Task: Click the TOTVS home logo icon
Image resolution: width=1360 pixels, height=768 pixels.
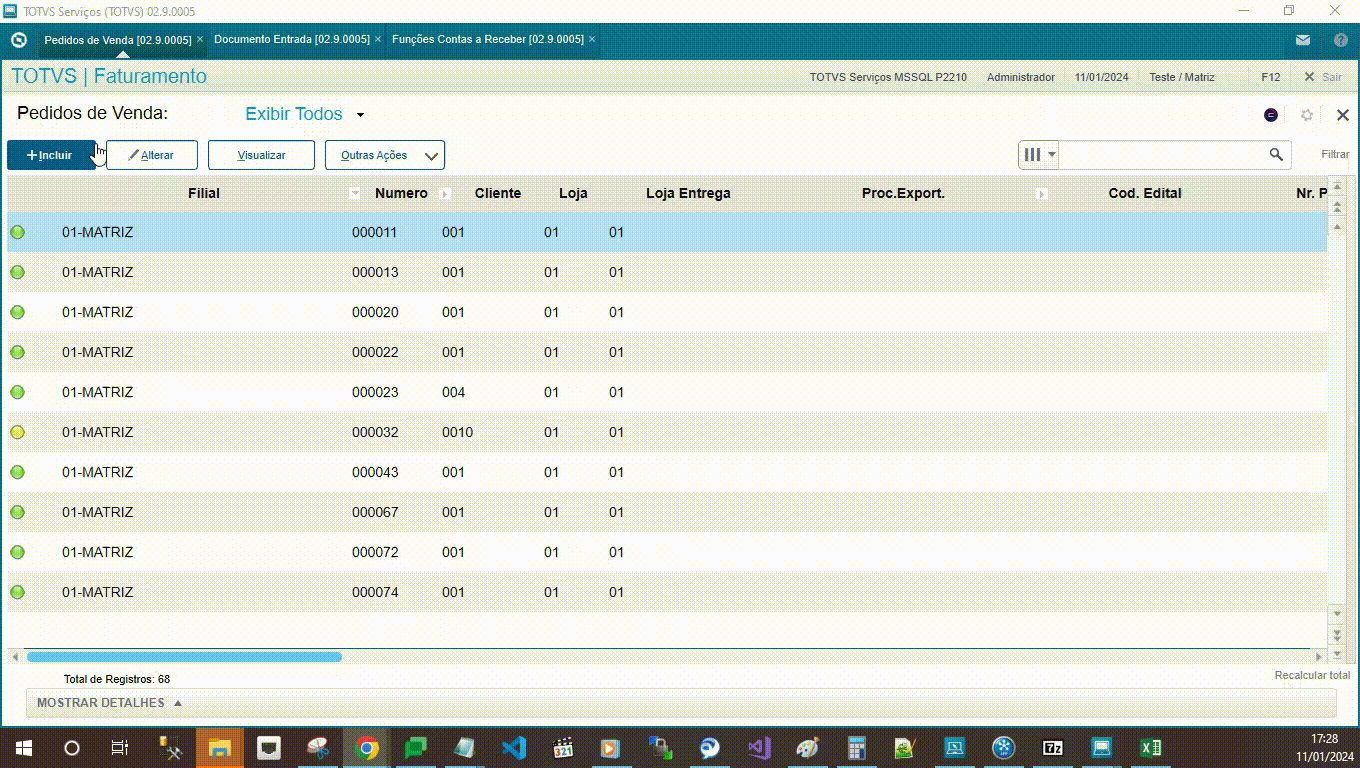Action: tap(18, 40)
